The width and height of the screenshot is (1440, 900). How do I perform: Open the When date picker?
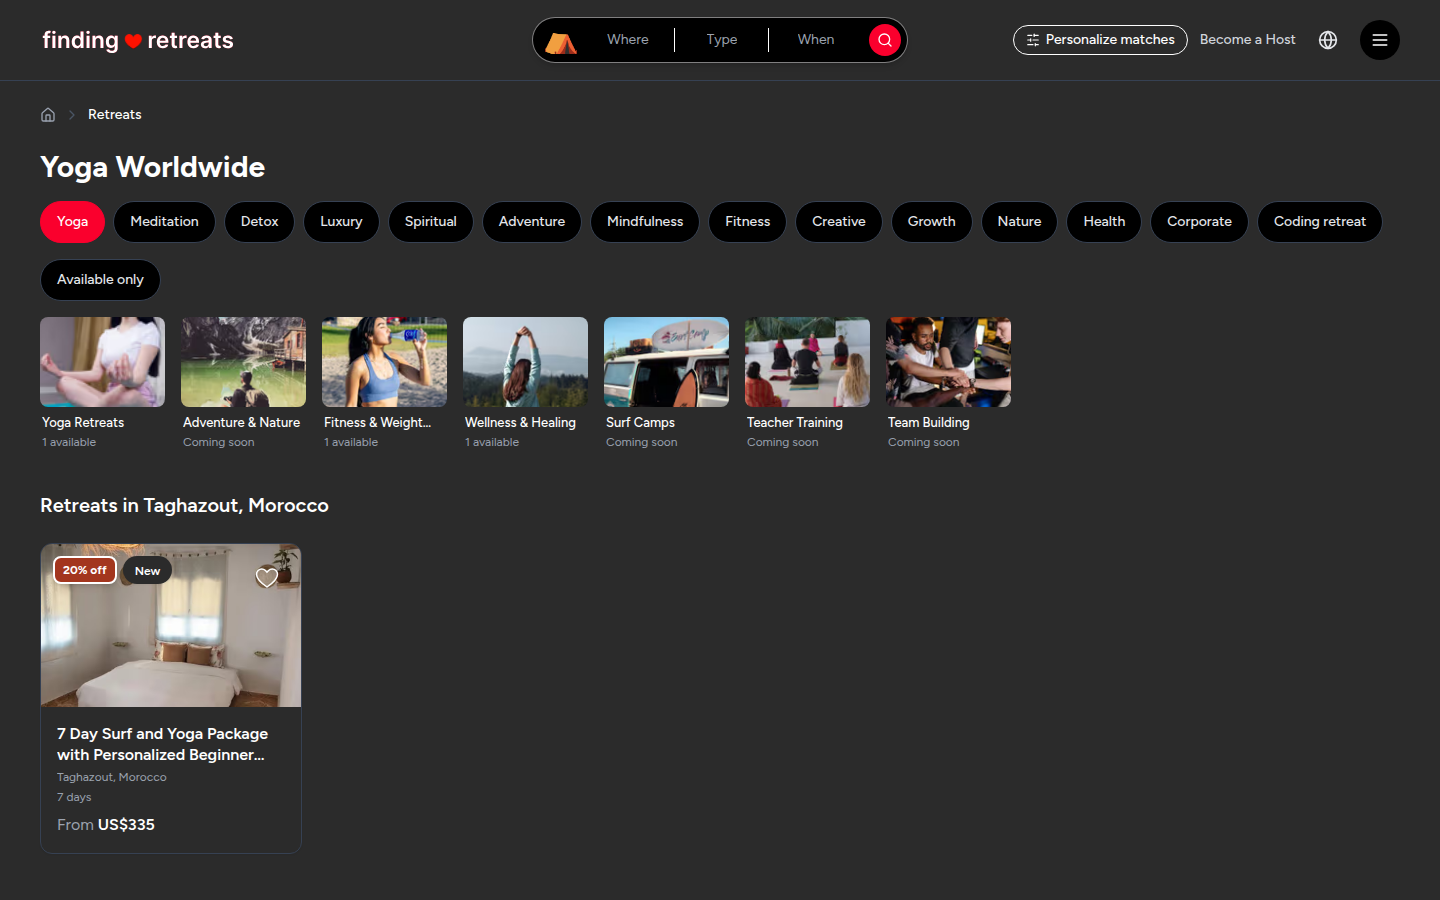coord(816,40)
